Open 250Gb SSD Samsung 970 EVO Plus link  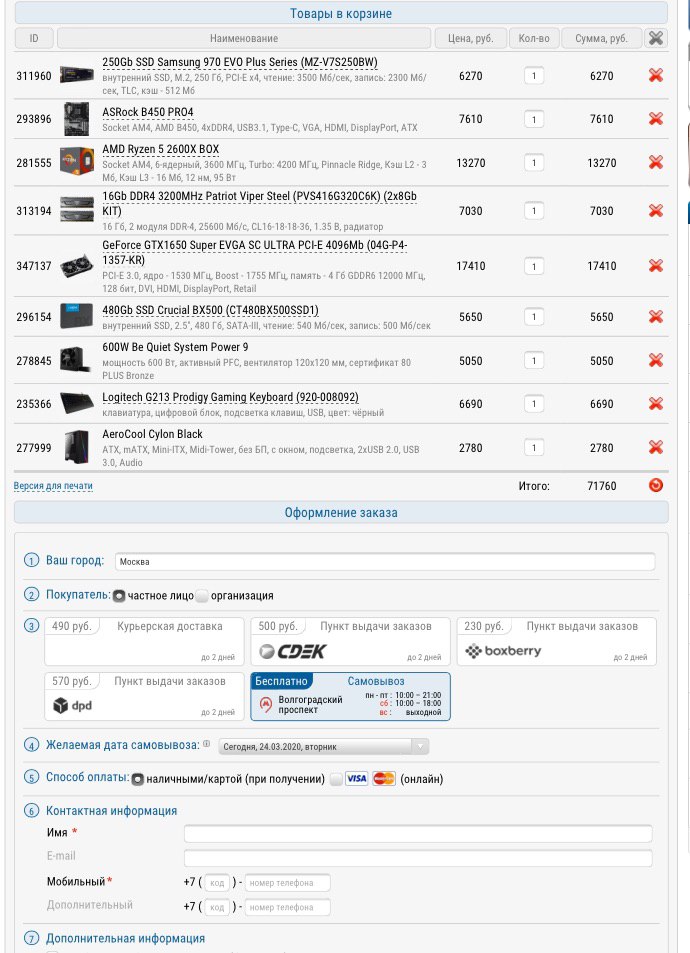(x=240, y=62)
